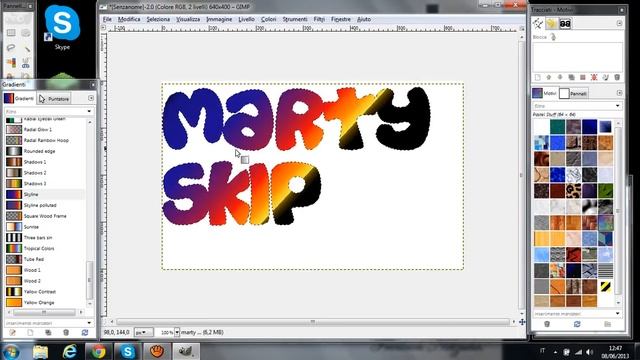
Task: Click the delete gradient trash icon
Action: (x=66, y=333)
